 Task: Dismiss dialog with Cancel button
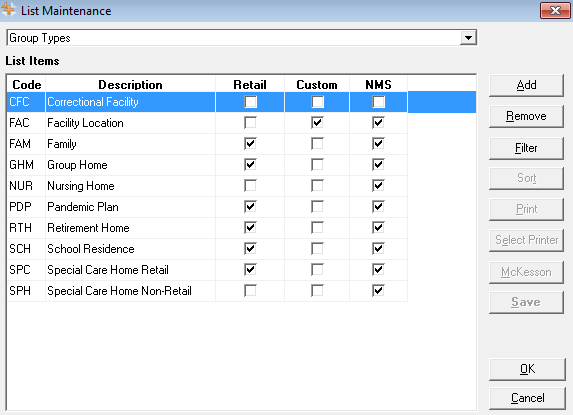coord(527,398)
